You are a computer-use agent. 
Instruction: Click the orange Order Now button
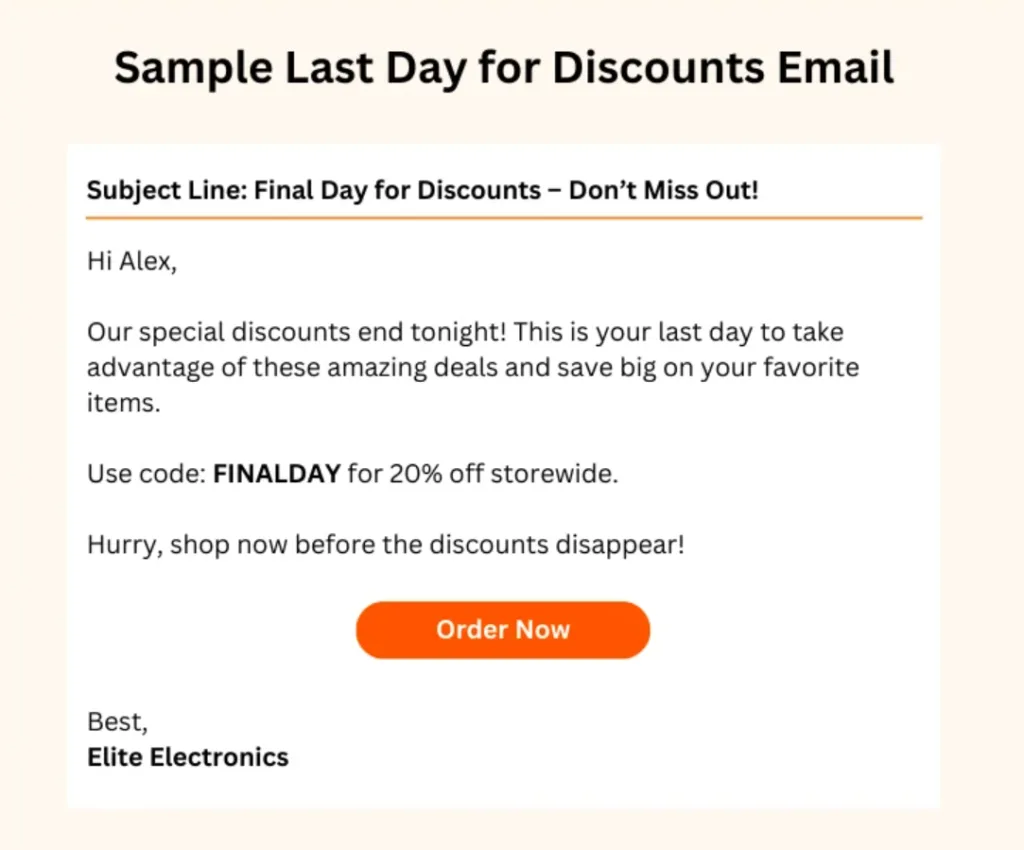pyautogui.click(x=503, y=630)
